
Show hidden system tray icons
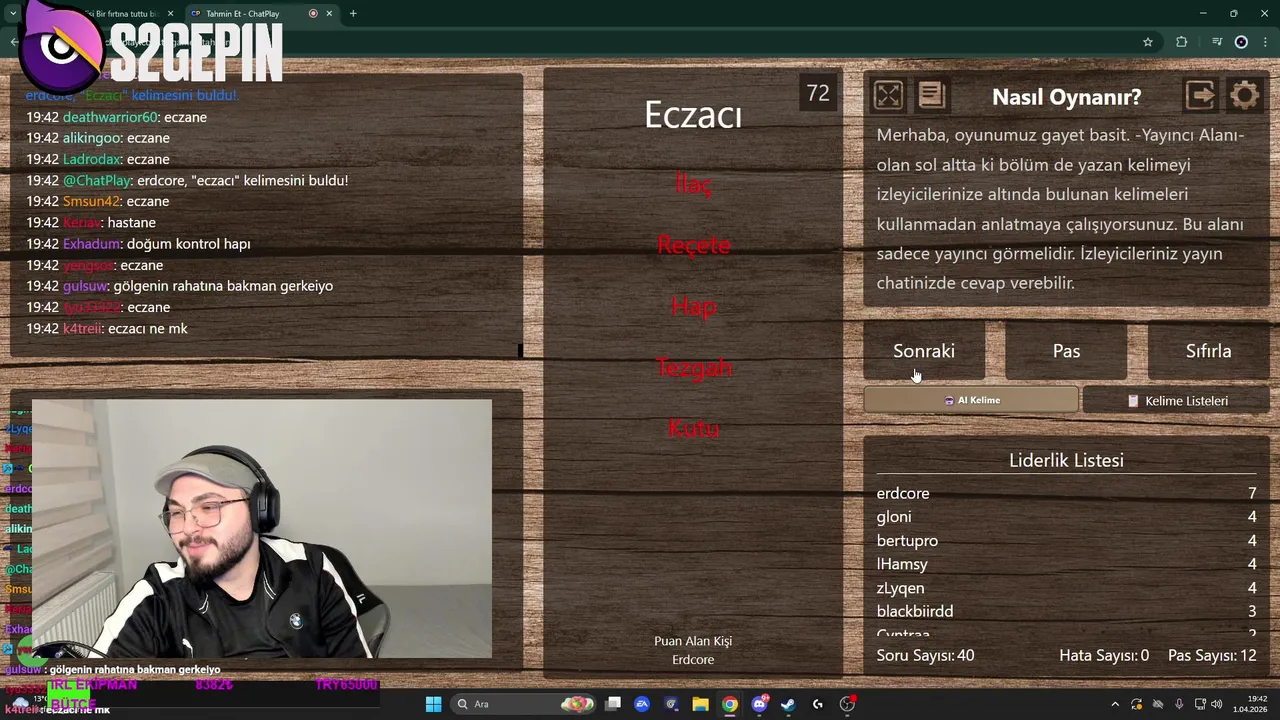(x=1115, y=704)
